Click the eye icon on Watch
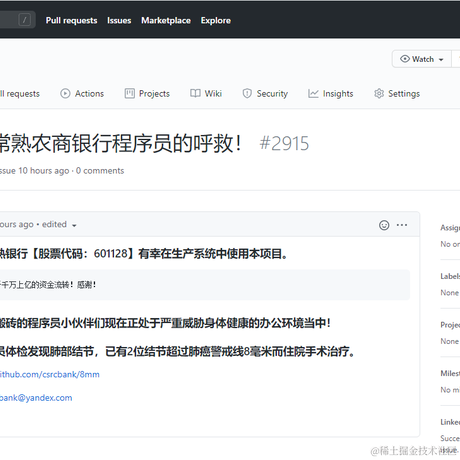The height and width of the screenshot is (460, 460). [x=405, y=59]
